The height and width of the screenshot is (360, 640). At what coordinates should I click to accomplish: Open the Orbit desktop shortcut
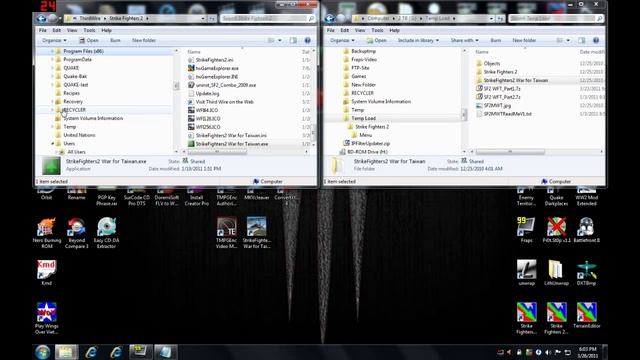click(x=47, y=194)
